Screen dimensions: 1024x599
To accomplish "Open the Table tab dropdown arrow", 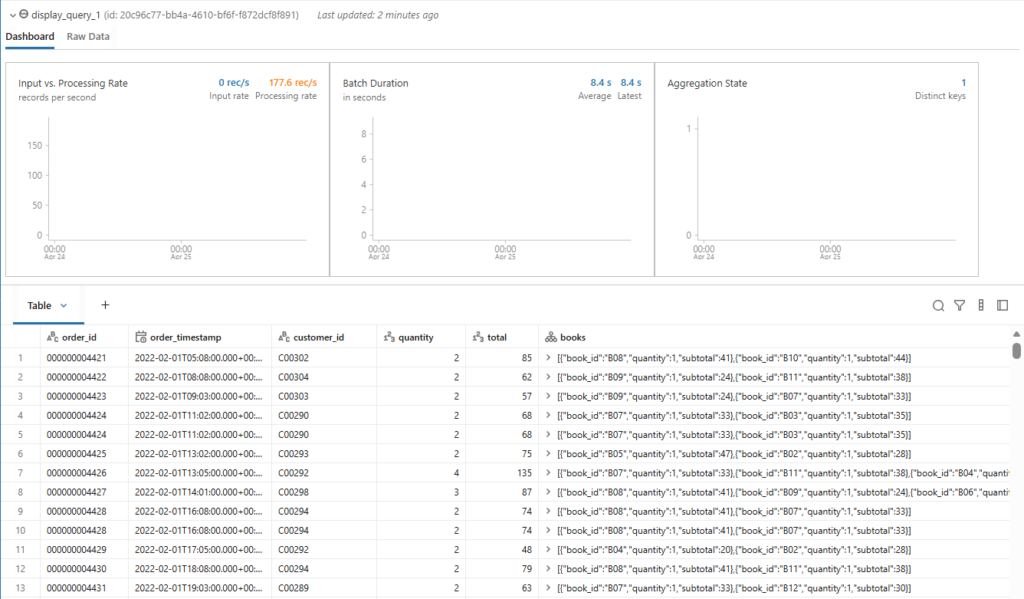I will coord(64,306).
